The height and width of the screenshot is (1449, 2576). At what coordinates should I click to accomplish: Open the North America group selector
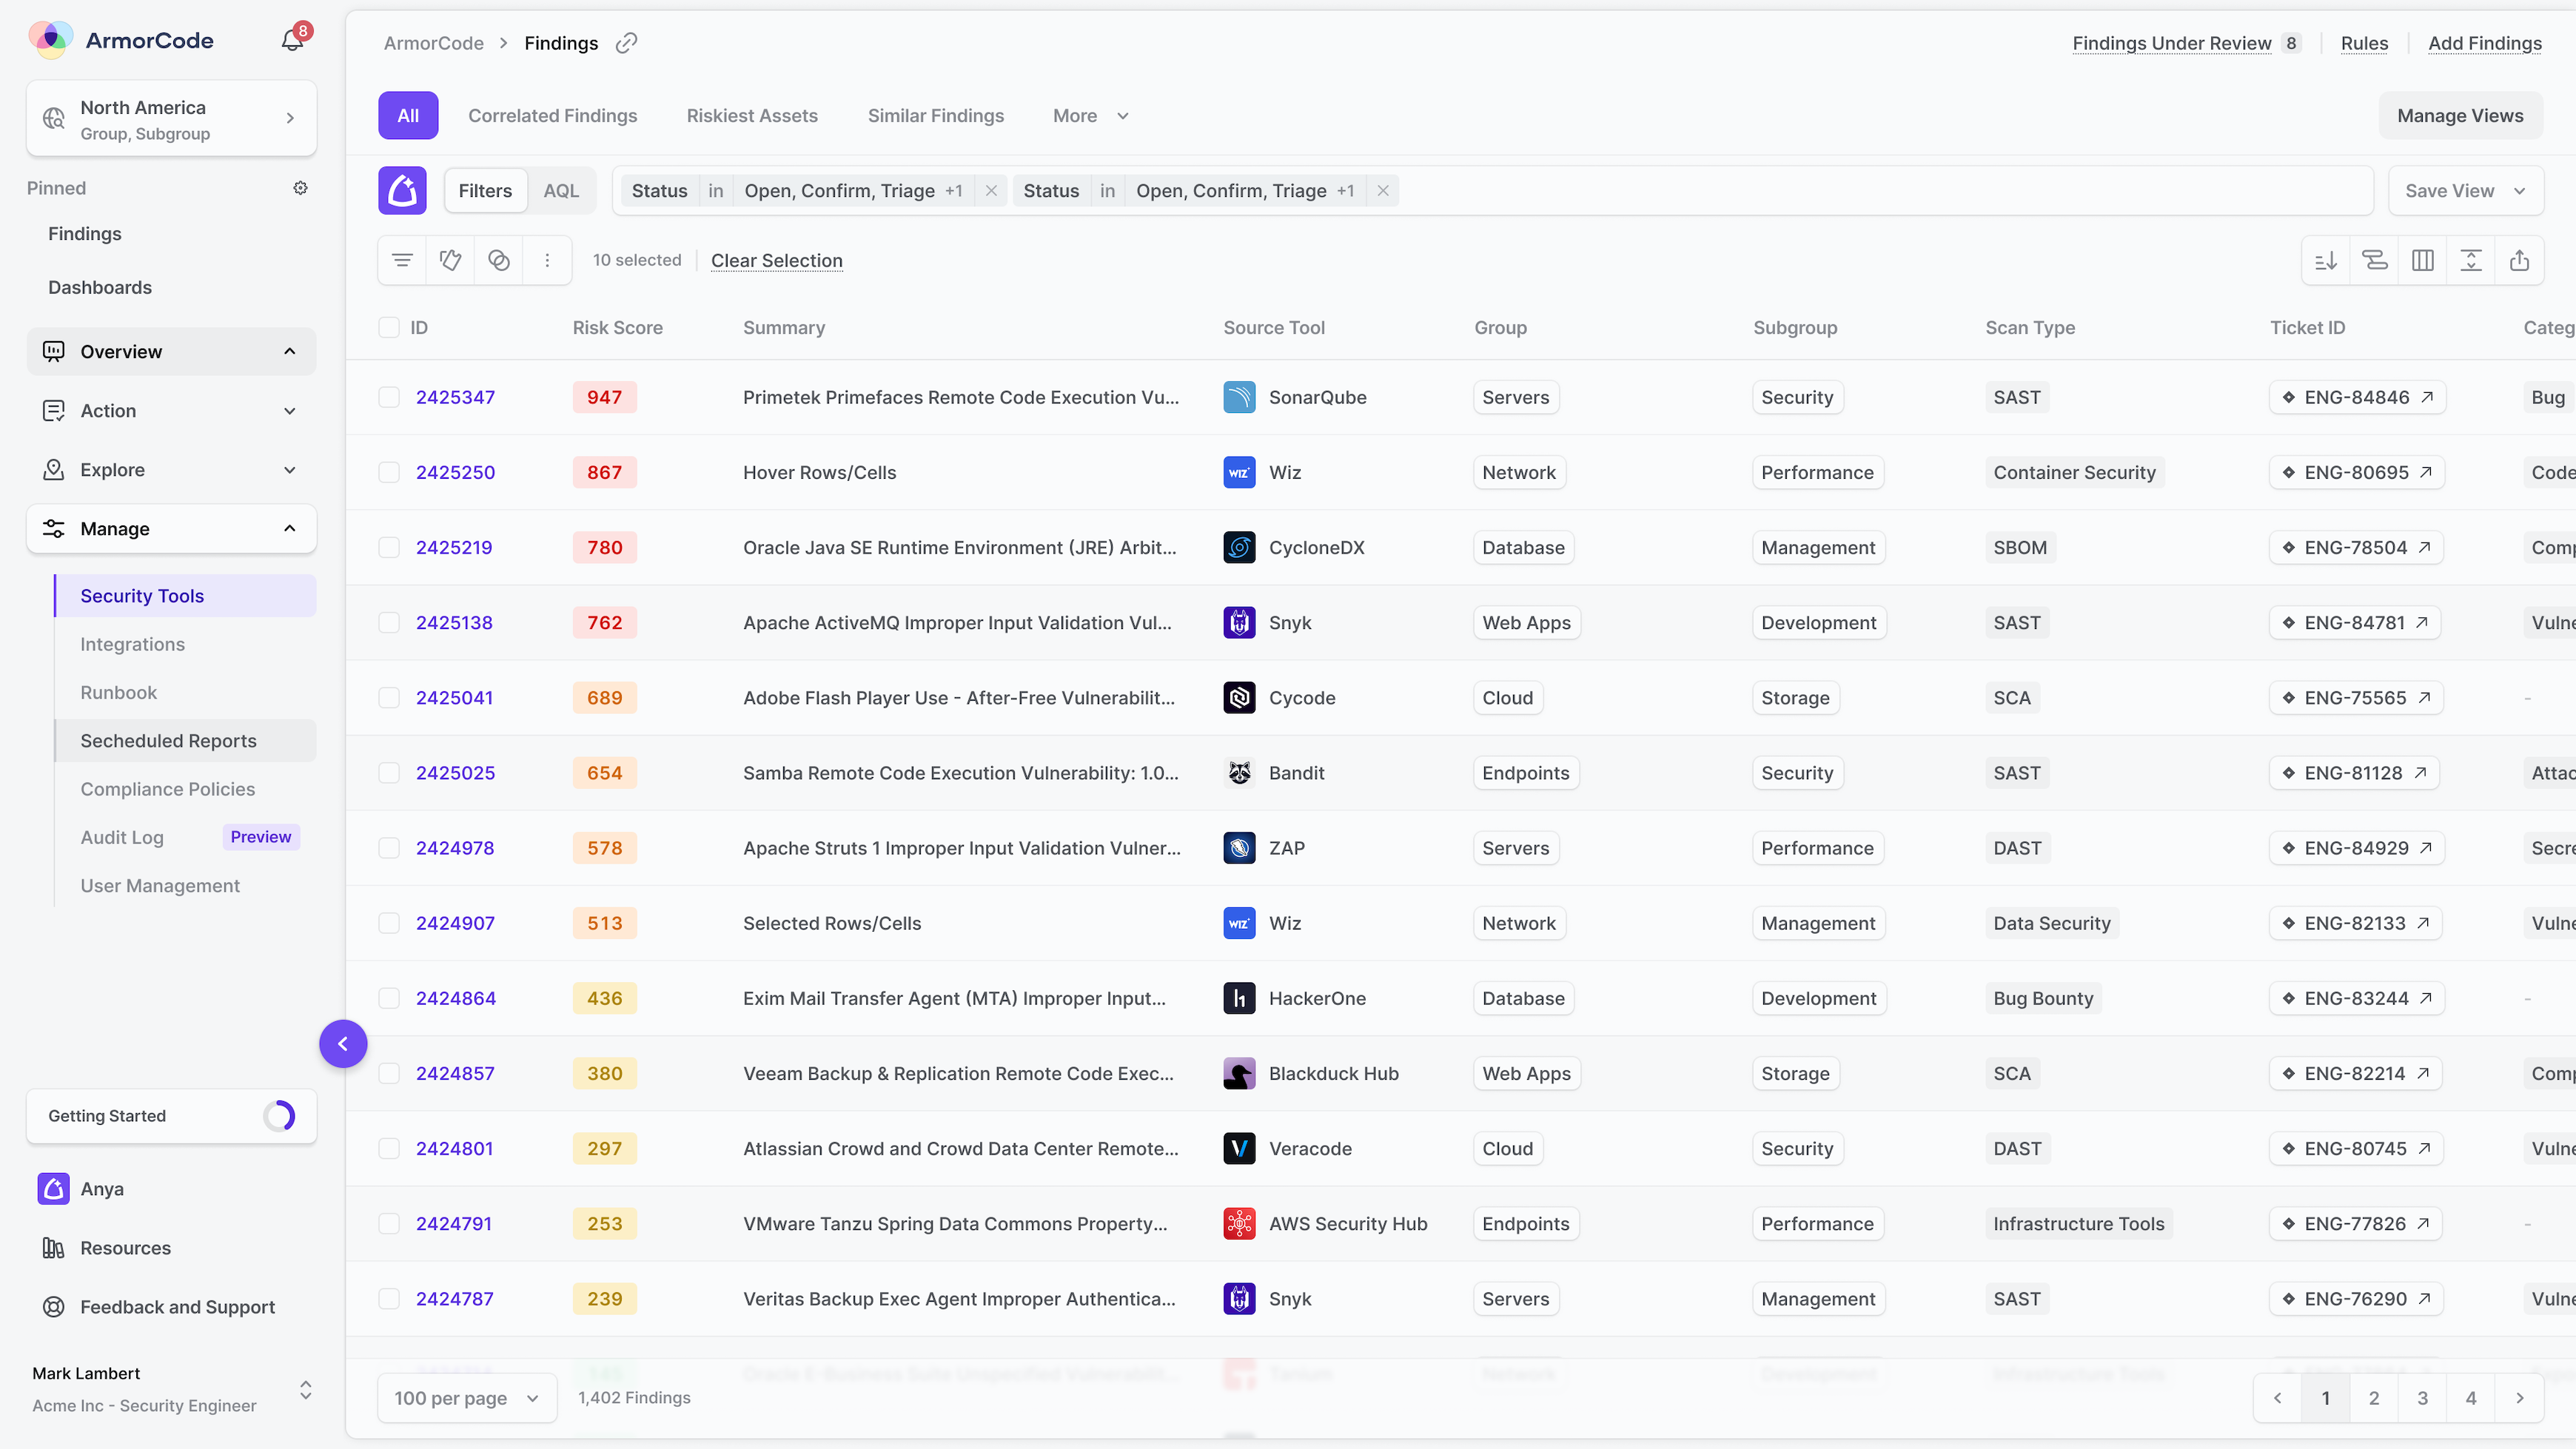click(x=171, y=118)
